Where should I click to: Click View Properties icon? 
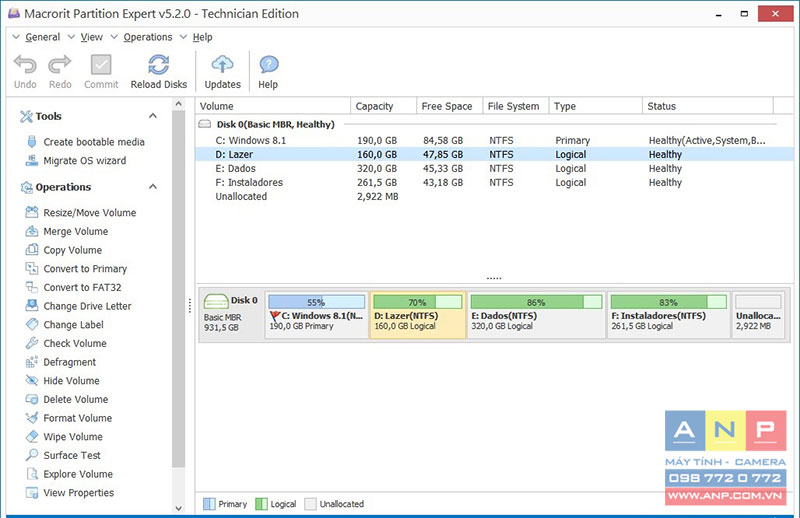pos(32,492)
